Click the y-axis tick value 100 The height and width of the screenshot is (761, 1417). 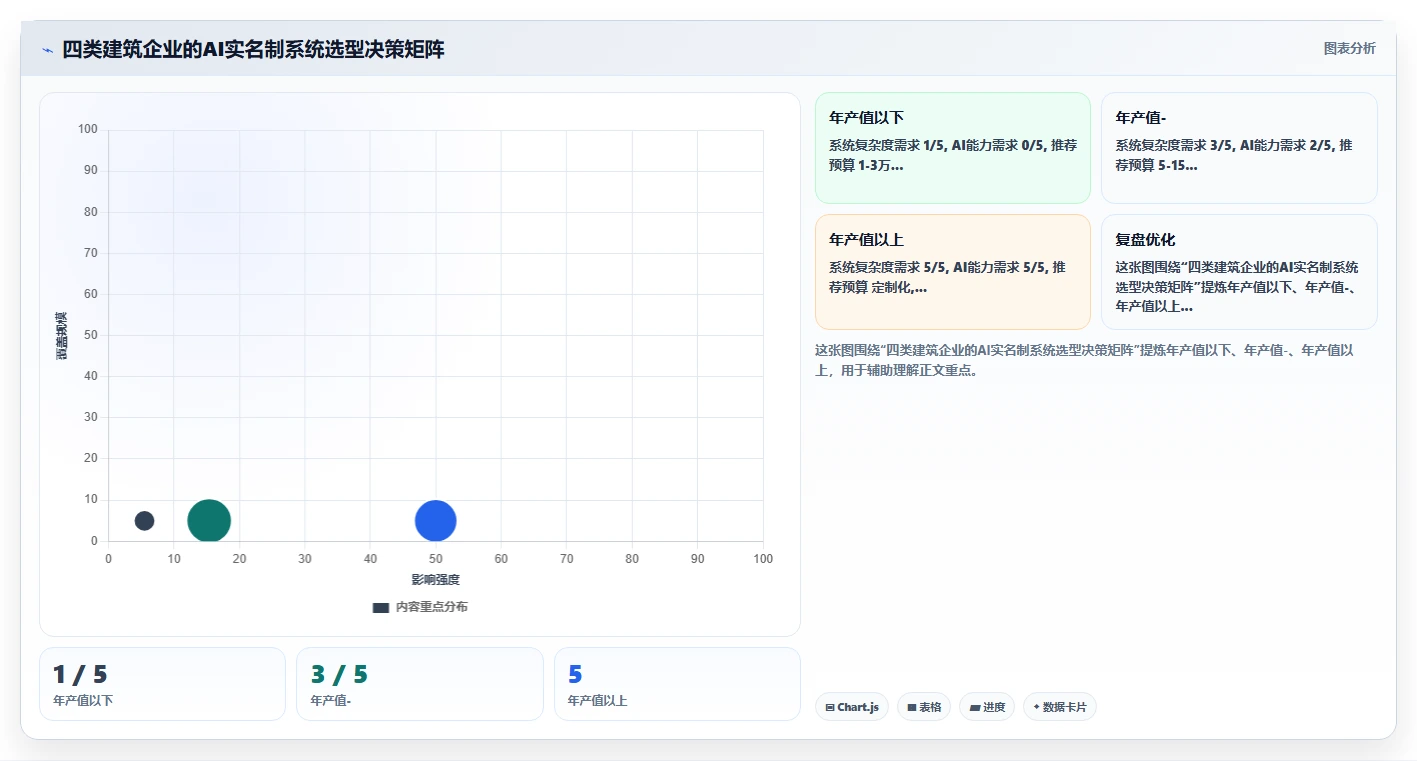tap(88, 129)
